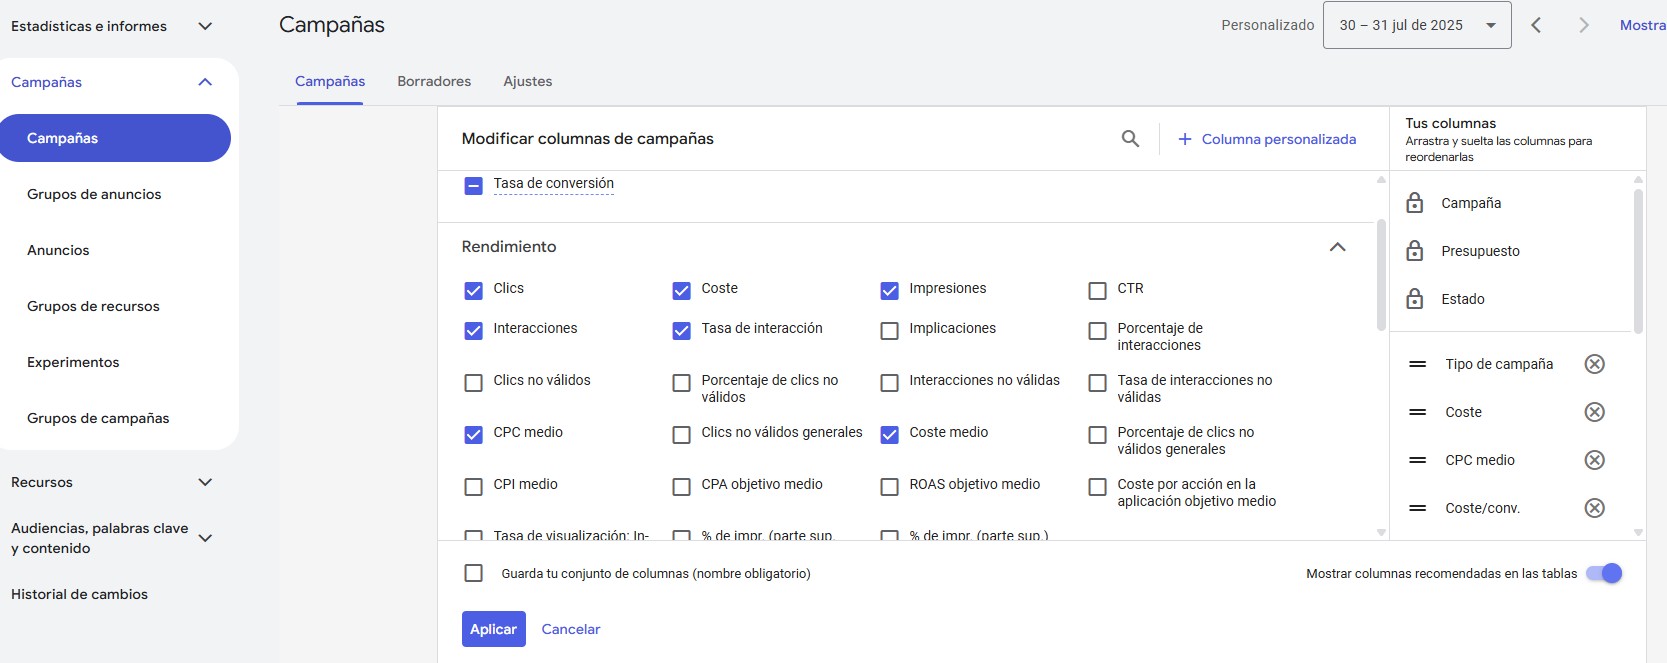Check Guarda tu conjunto de columnas checkbox
This screenshot has height=663, width=1667.
[x=474, y=573]
